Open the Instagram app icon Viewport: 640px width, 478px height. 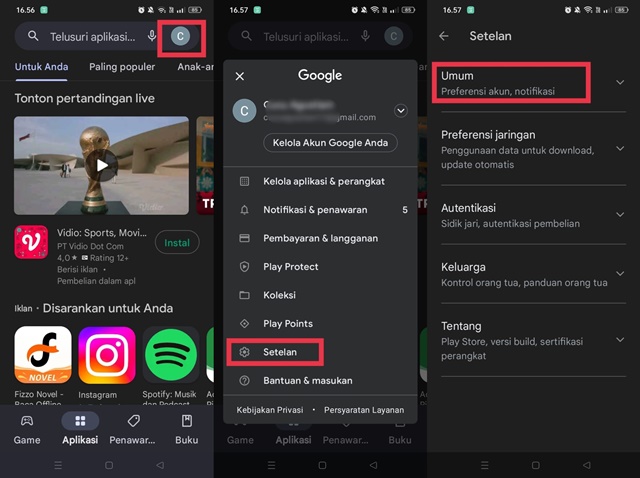coord(107,355)
